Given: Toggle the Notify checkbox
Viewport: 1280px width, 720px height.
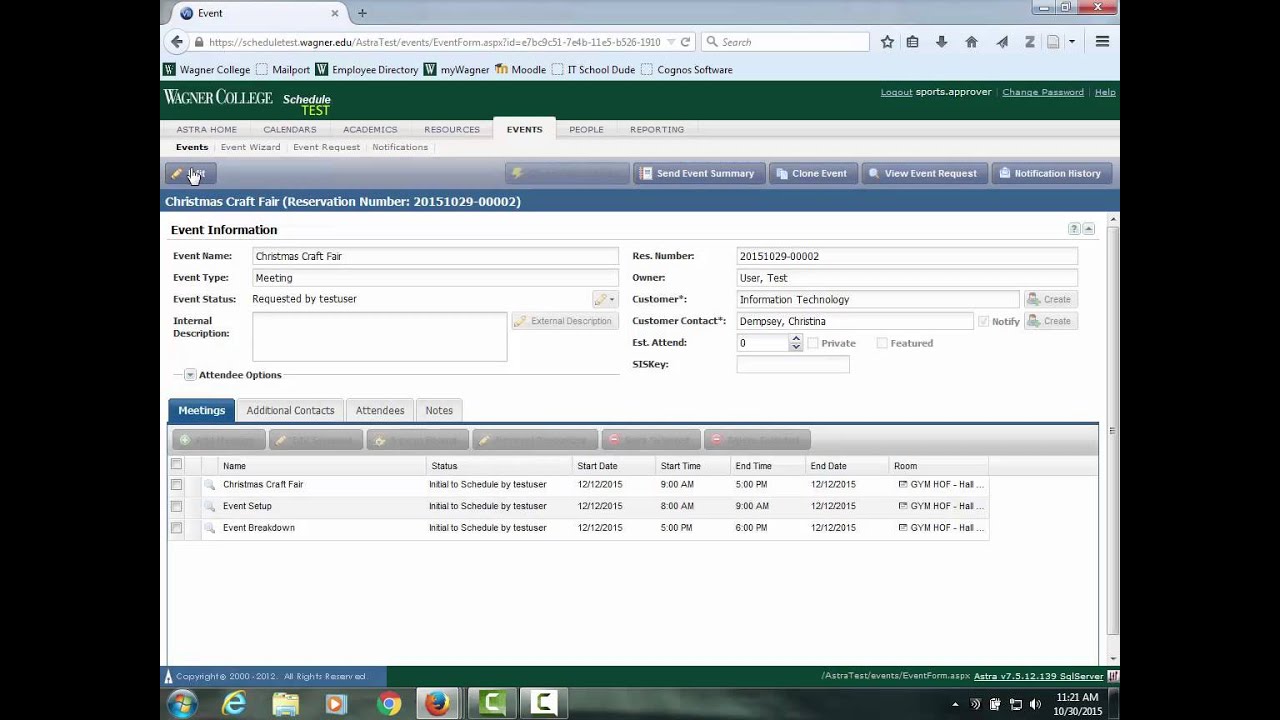Looking at the screenshot, I should pyautogui.click(x=983, y=321).
